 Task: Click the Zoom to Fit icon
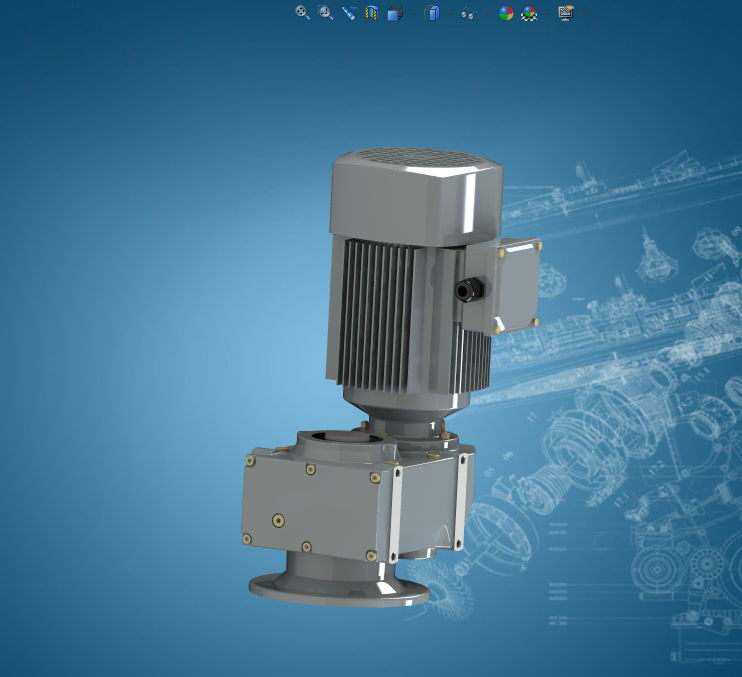(x=302, y=13)
